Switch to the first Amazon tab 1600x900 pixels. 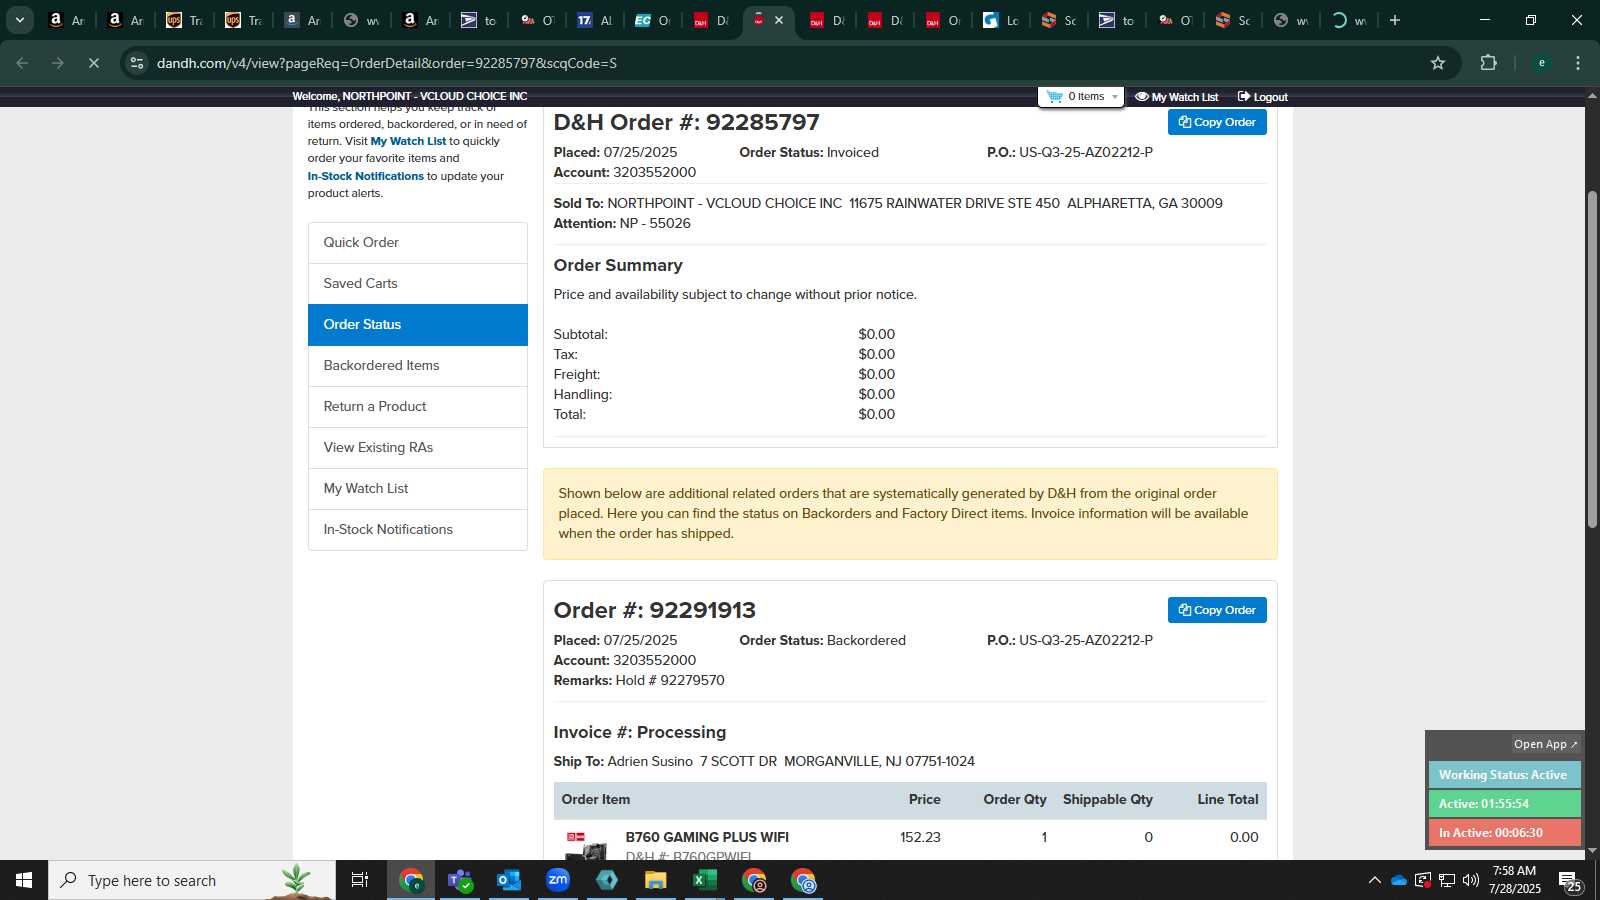point(67,20)
